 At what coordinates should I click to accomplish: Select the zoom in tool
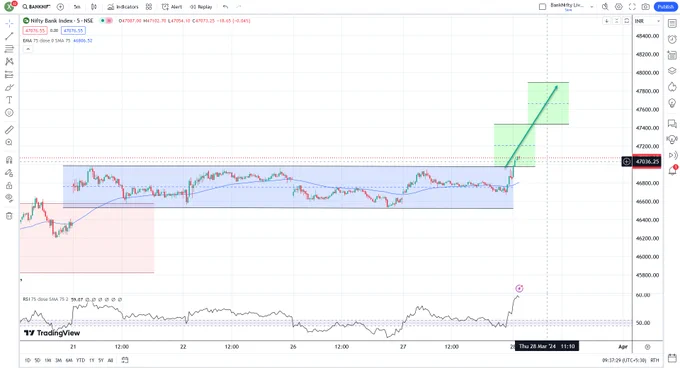9,142
